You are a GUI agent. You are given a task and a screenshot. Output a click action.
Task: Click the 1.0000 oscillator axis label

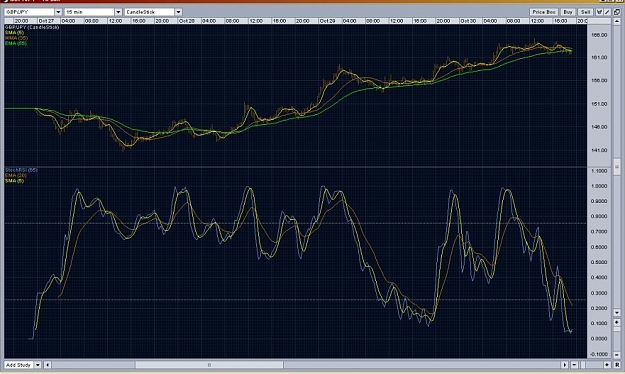click(599, 186)
